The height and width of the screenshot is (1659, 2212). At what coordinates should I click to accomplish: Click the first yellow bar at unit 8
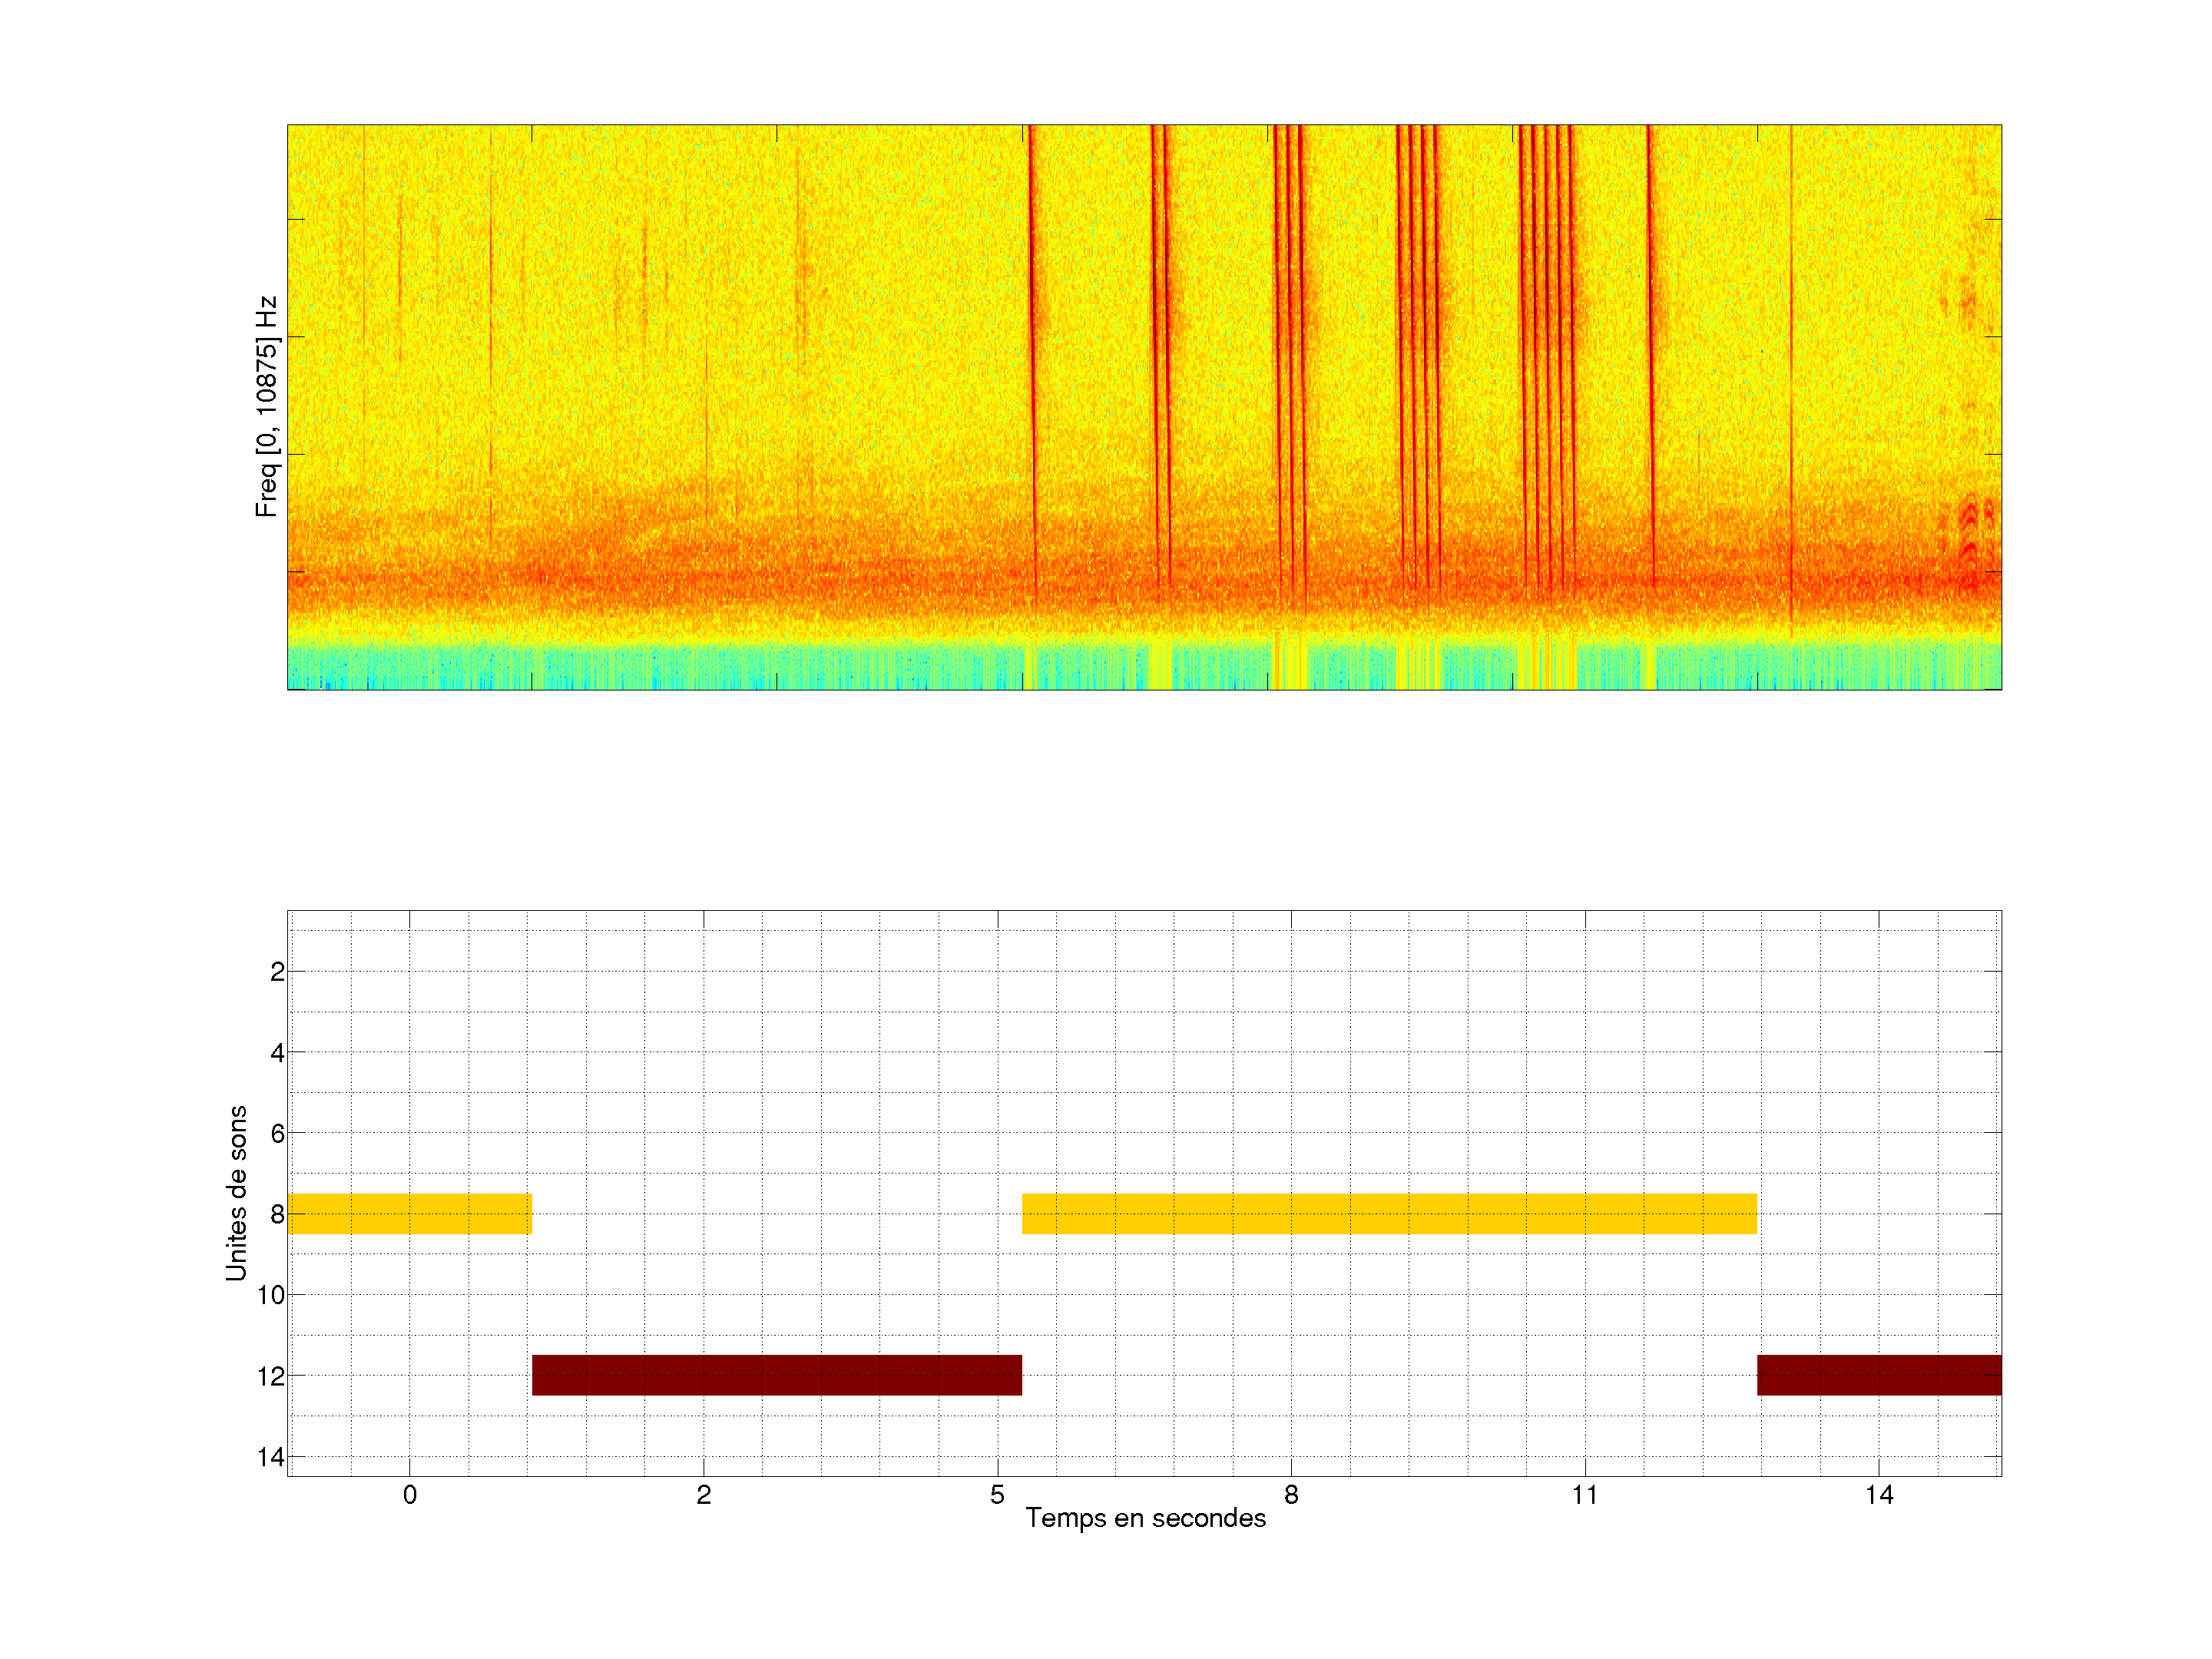tap(409, 1213)
